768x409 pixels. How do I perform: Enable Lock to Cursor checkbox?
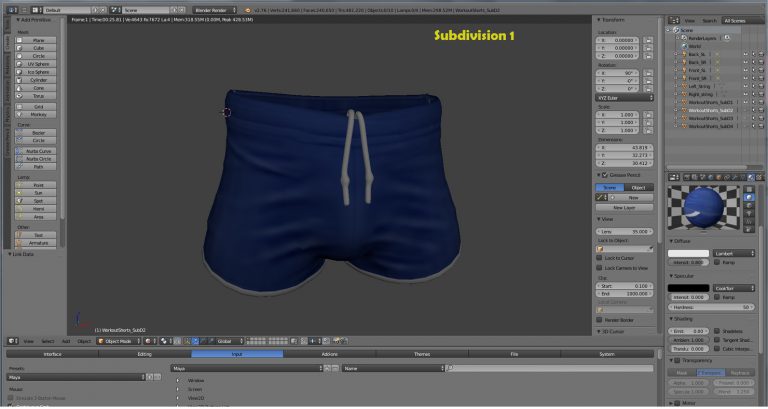pos(599,258)
